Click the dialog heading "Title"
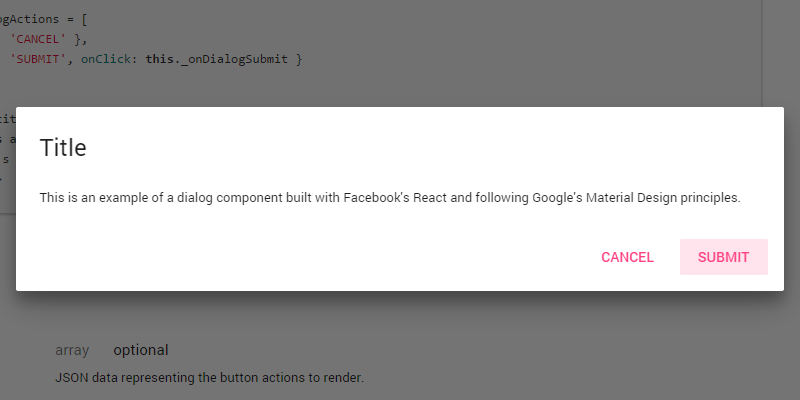The image size is (800, 400). tap(63, 148)
